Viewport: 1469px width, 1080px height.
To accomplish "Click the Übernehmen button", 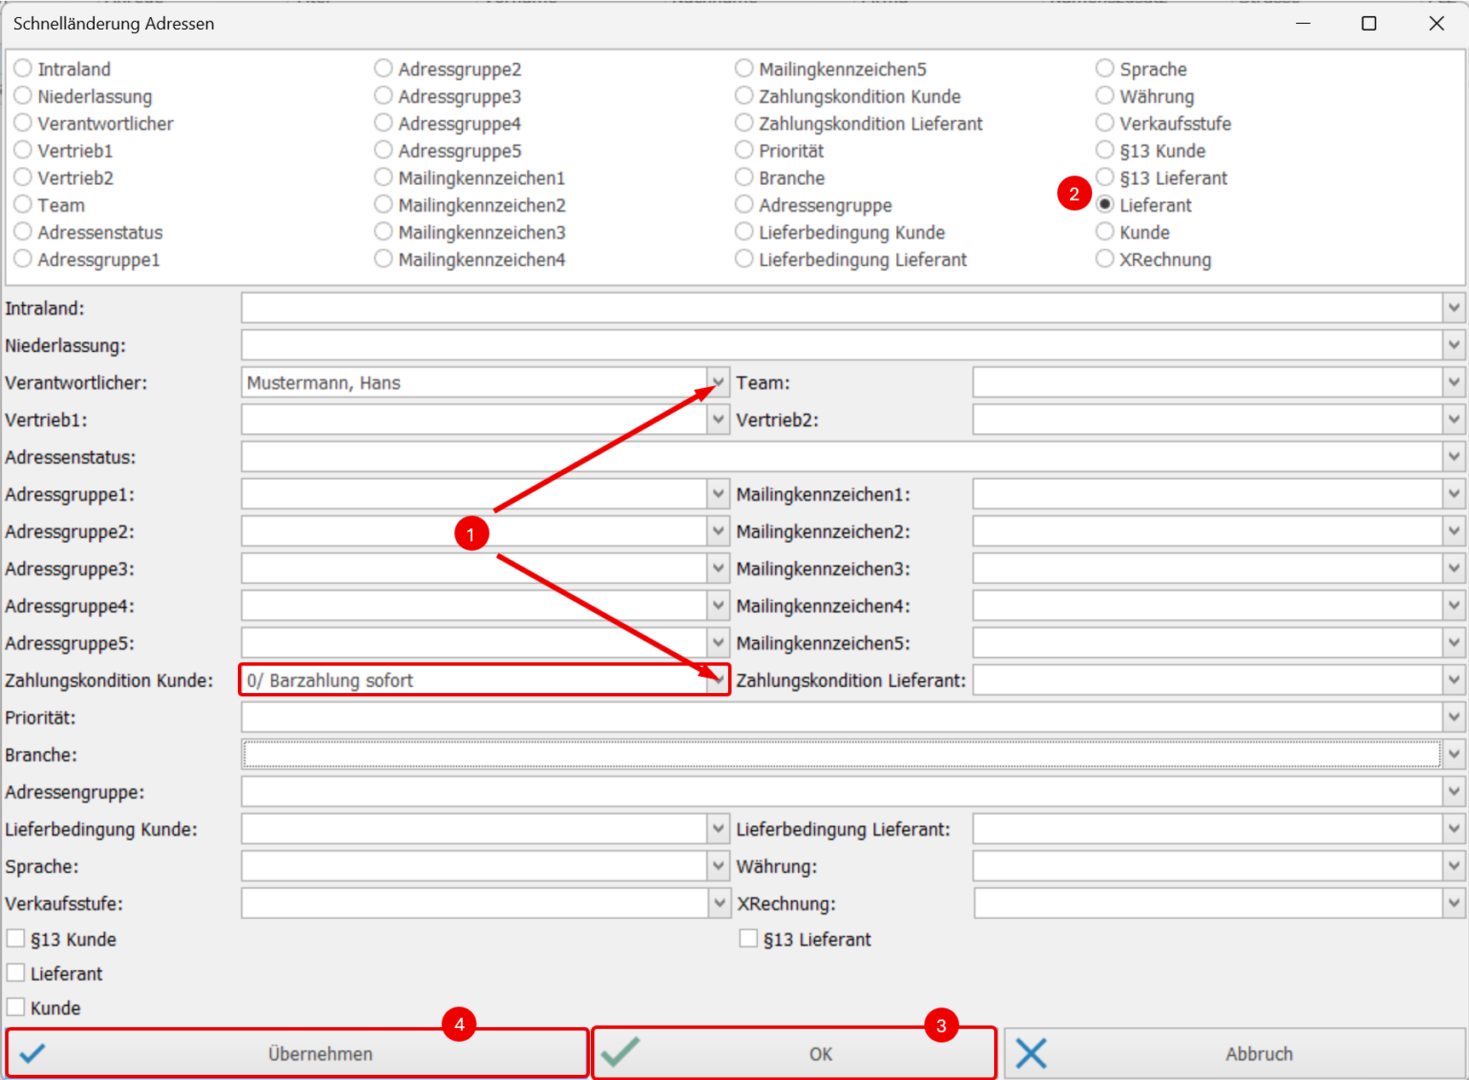I will coord(297,1053).
